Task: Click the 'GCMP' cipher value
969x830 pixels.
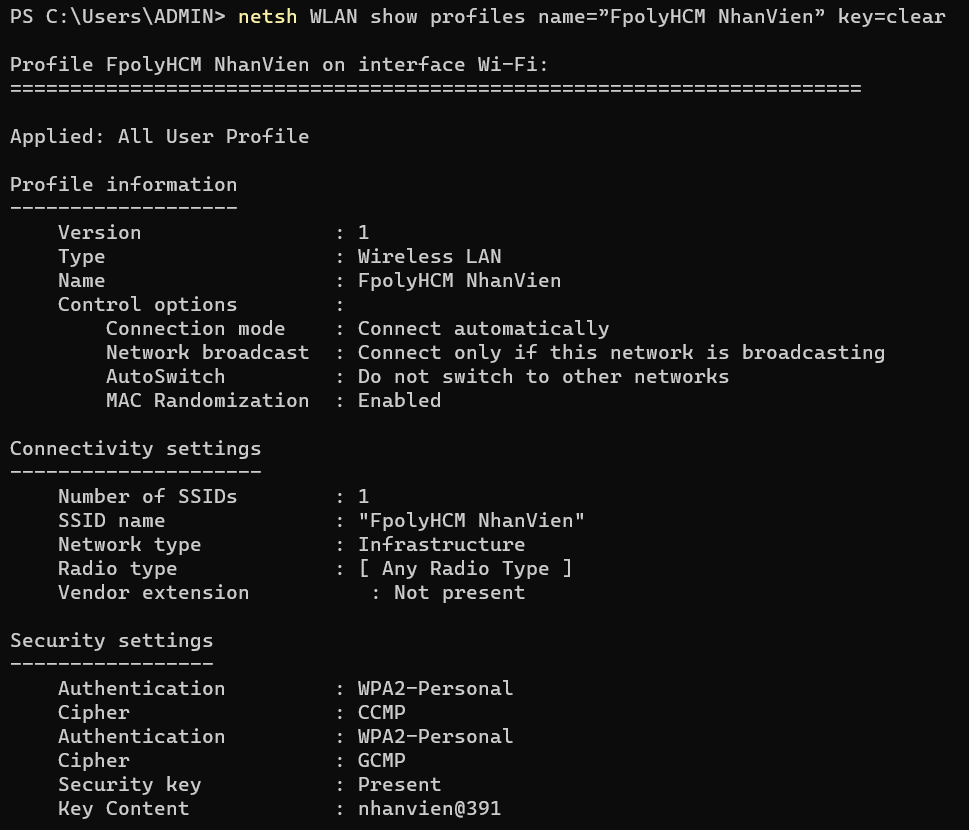Action: pos(381,761)
